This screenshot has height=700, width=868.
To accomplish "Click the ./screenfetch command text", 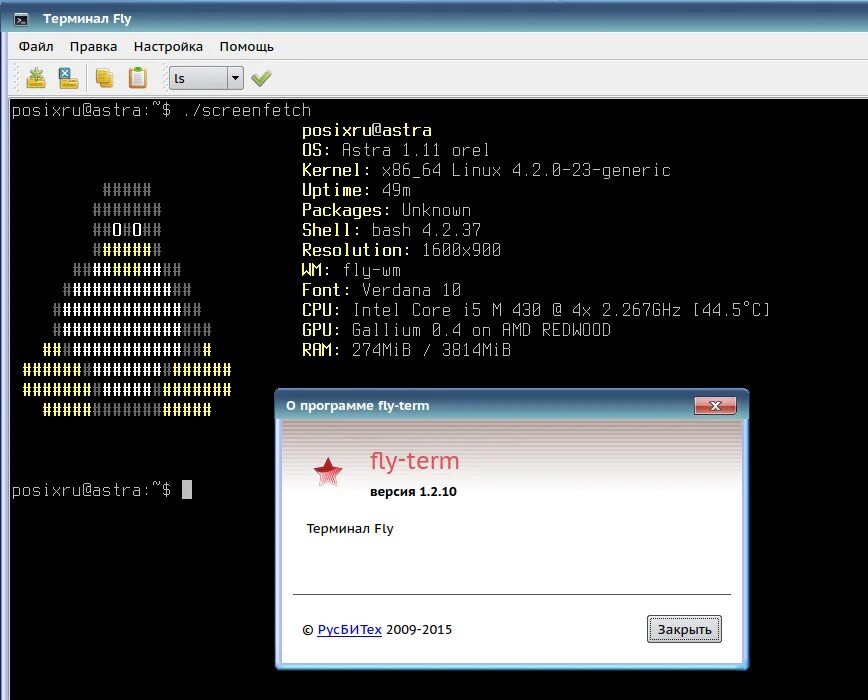I will 246,110.
